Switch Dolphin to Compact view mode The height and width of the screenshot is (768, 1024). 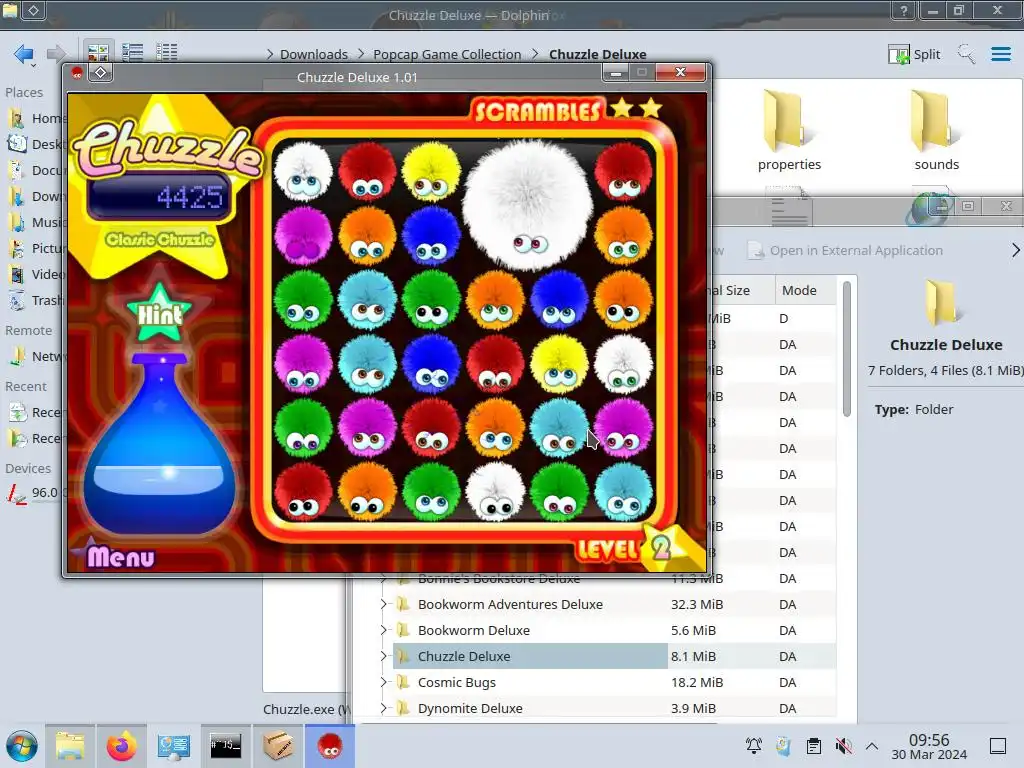133,52
